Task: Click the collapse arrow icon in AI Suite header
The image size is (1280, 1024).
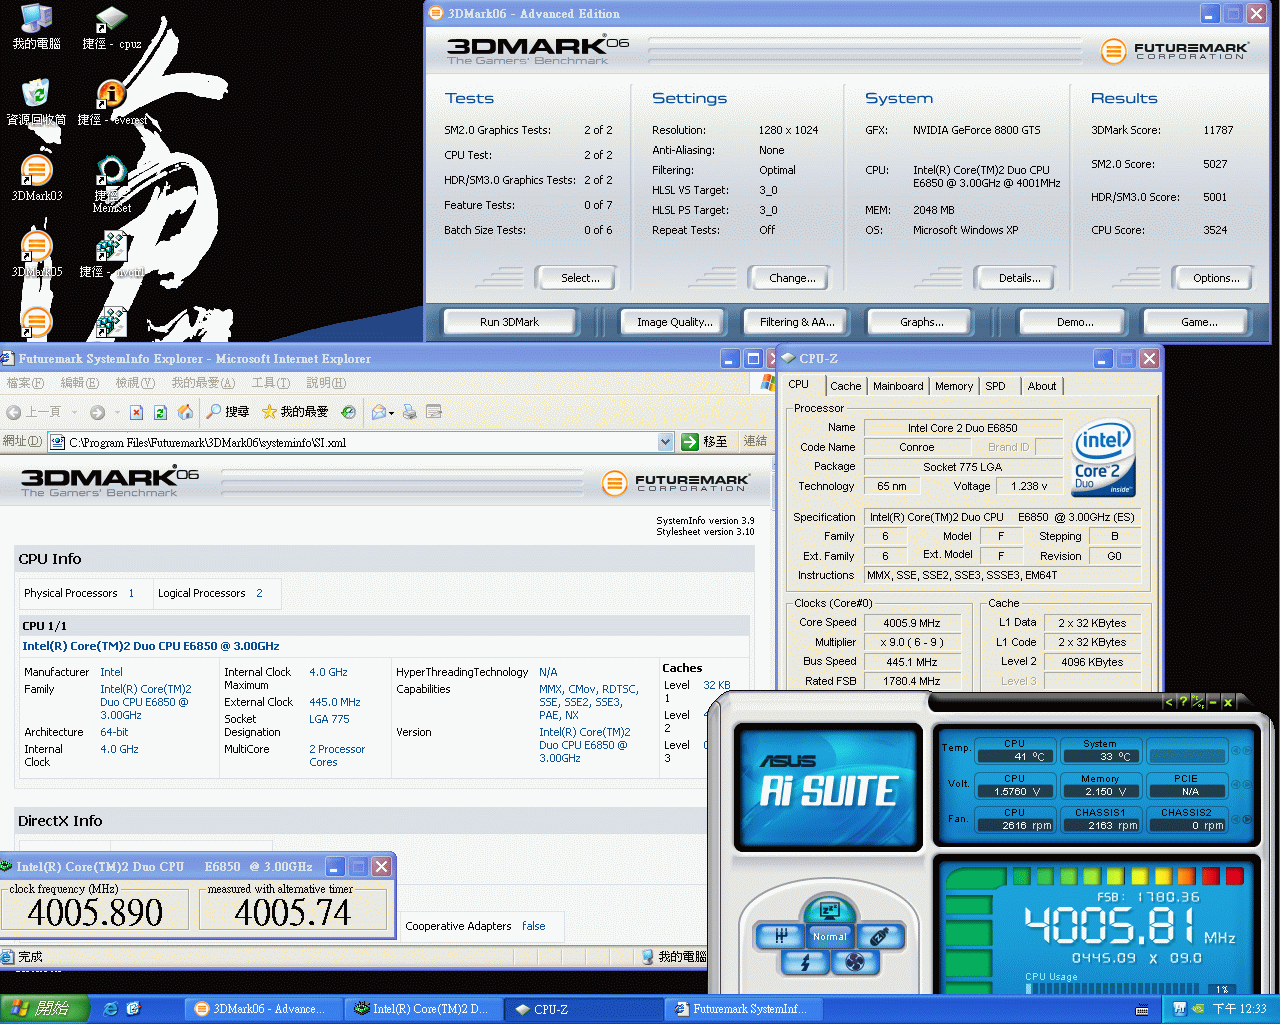Action: tap(1168, 702)
